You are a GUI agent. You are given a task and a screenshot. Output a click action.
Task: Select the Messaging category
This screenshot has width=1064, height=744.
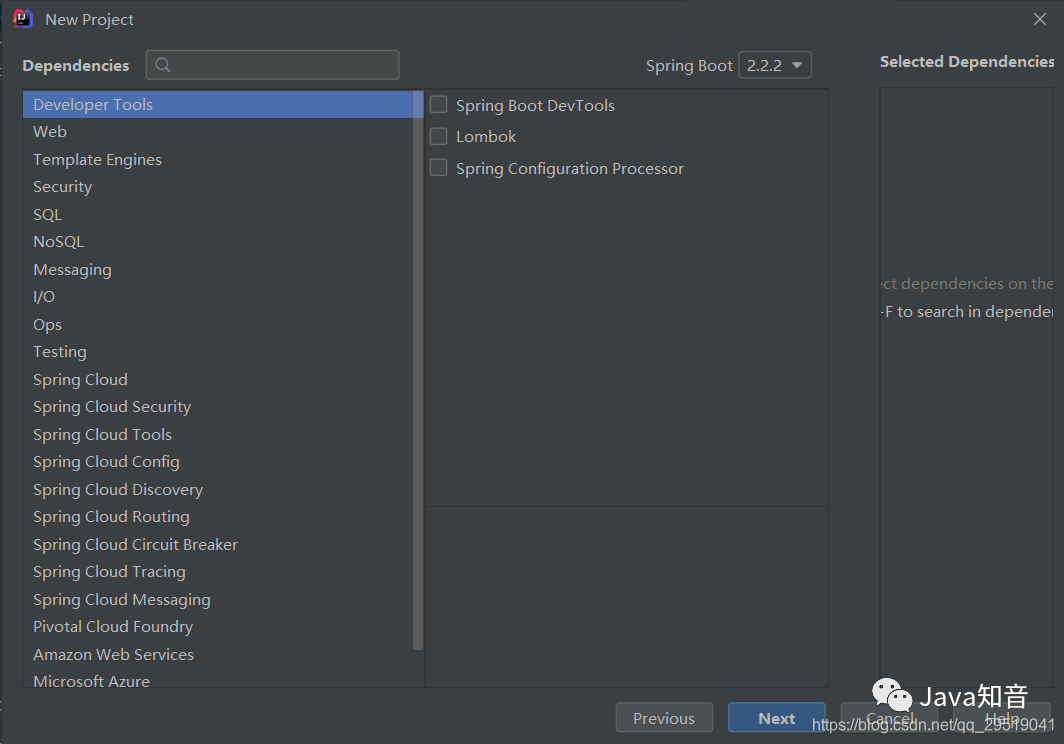pyautogui.click(x=218, y=269)
